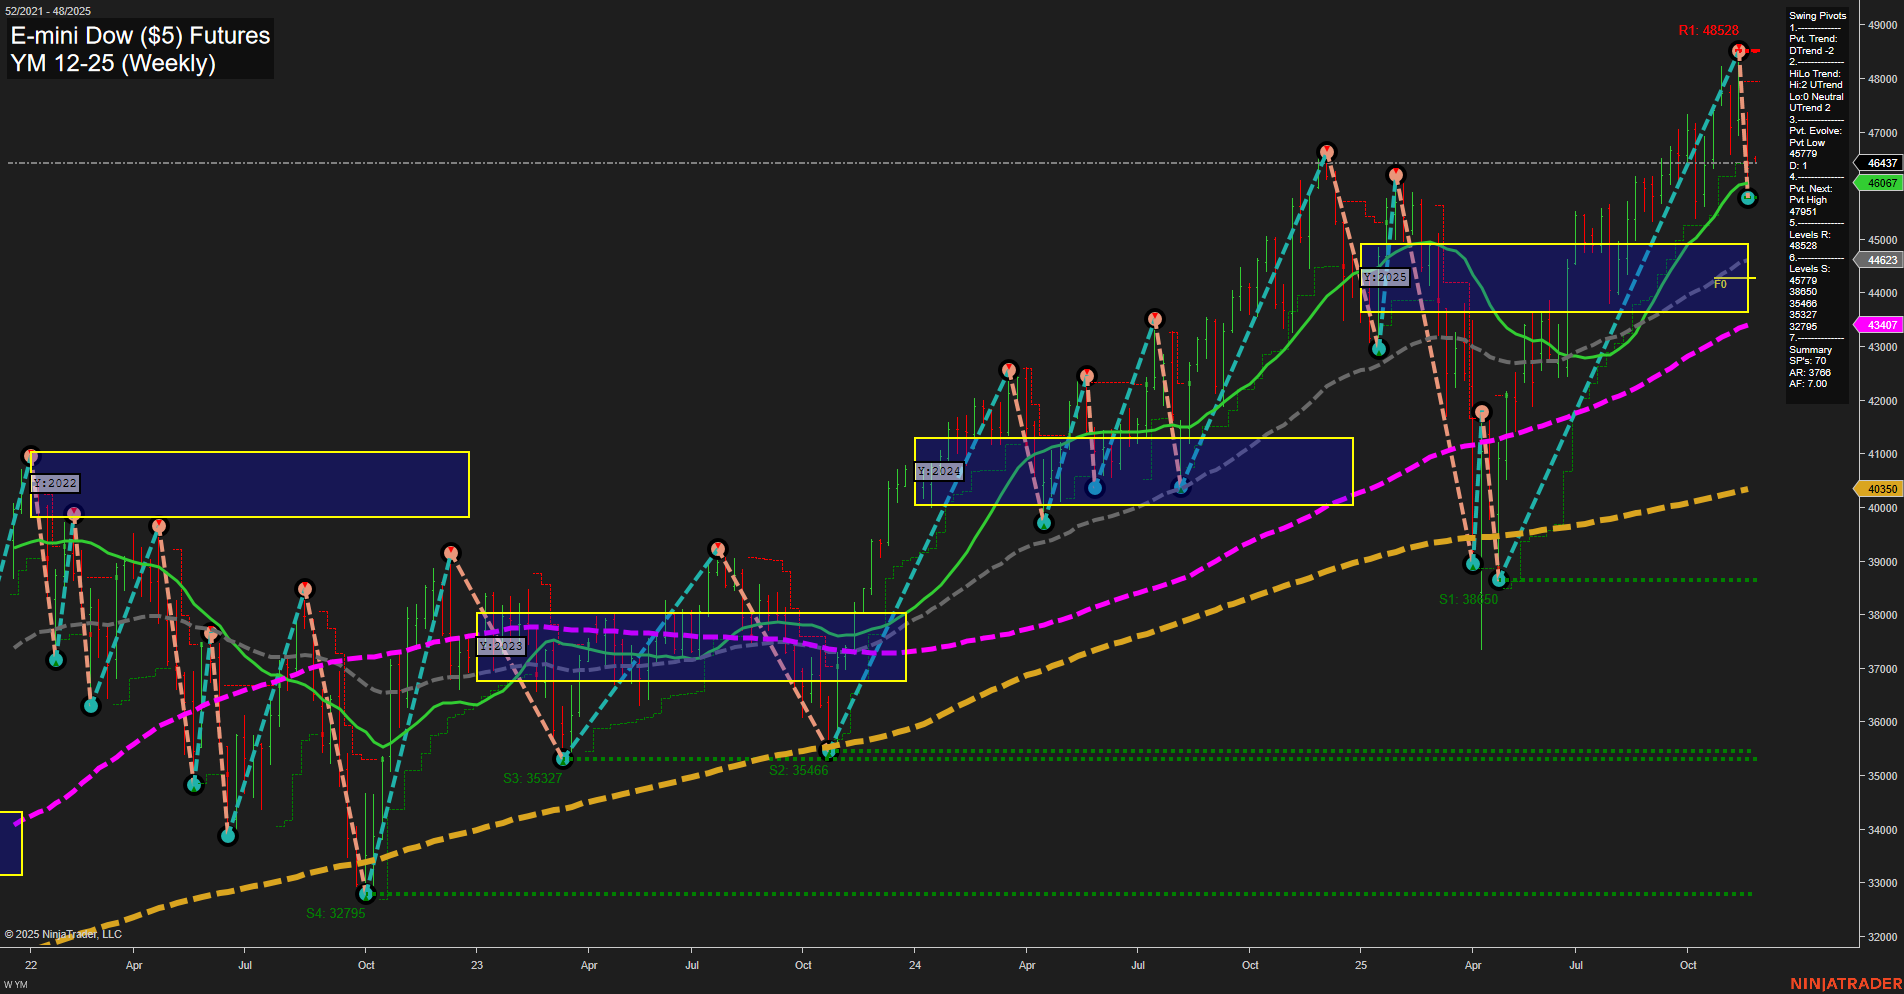The image size is (1904, 994).
Task: Click the teal pivot dot near S4: 32795
Action: coord(366,894)
